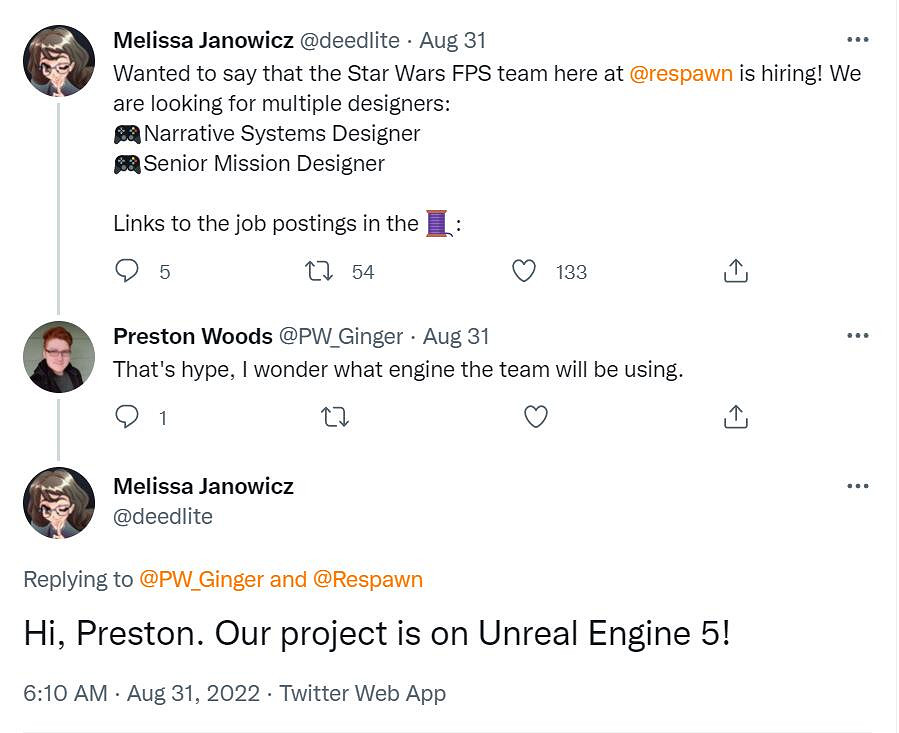Open more options on the first tweet

pos(857,40)
